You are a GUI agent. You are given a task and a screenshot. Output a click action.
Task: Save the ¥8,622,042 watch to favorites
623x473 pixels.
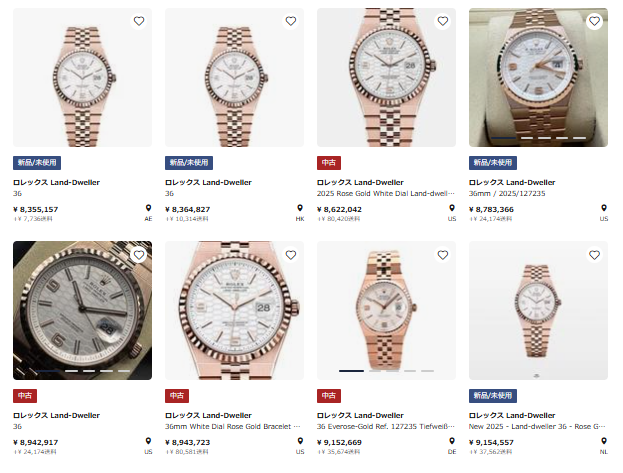[x=442, y=21]
